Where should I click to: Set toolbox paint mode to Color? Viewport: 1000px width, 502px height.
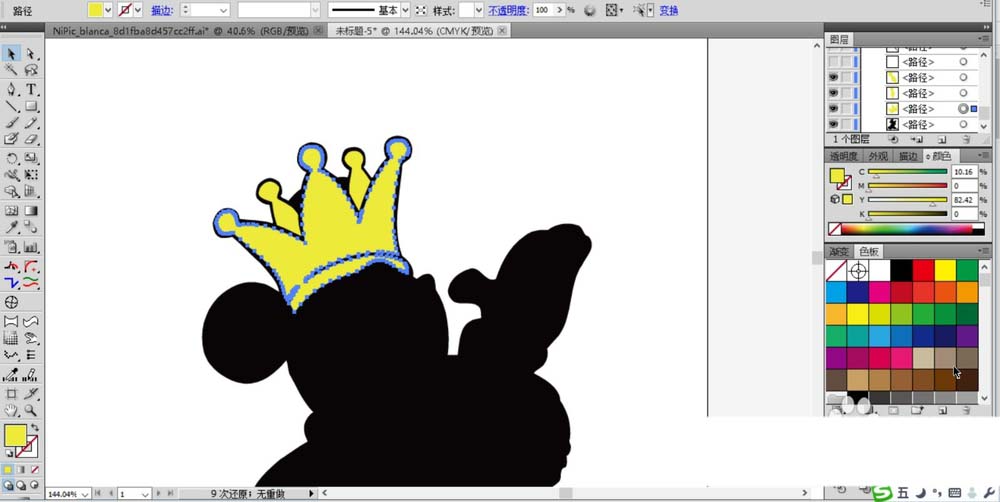pyautogui.click(x=8, y=469)
